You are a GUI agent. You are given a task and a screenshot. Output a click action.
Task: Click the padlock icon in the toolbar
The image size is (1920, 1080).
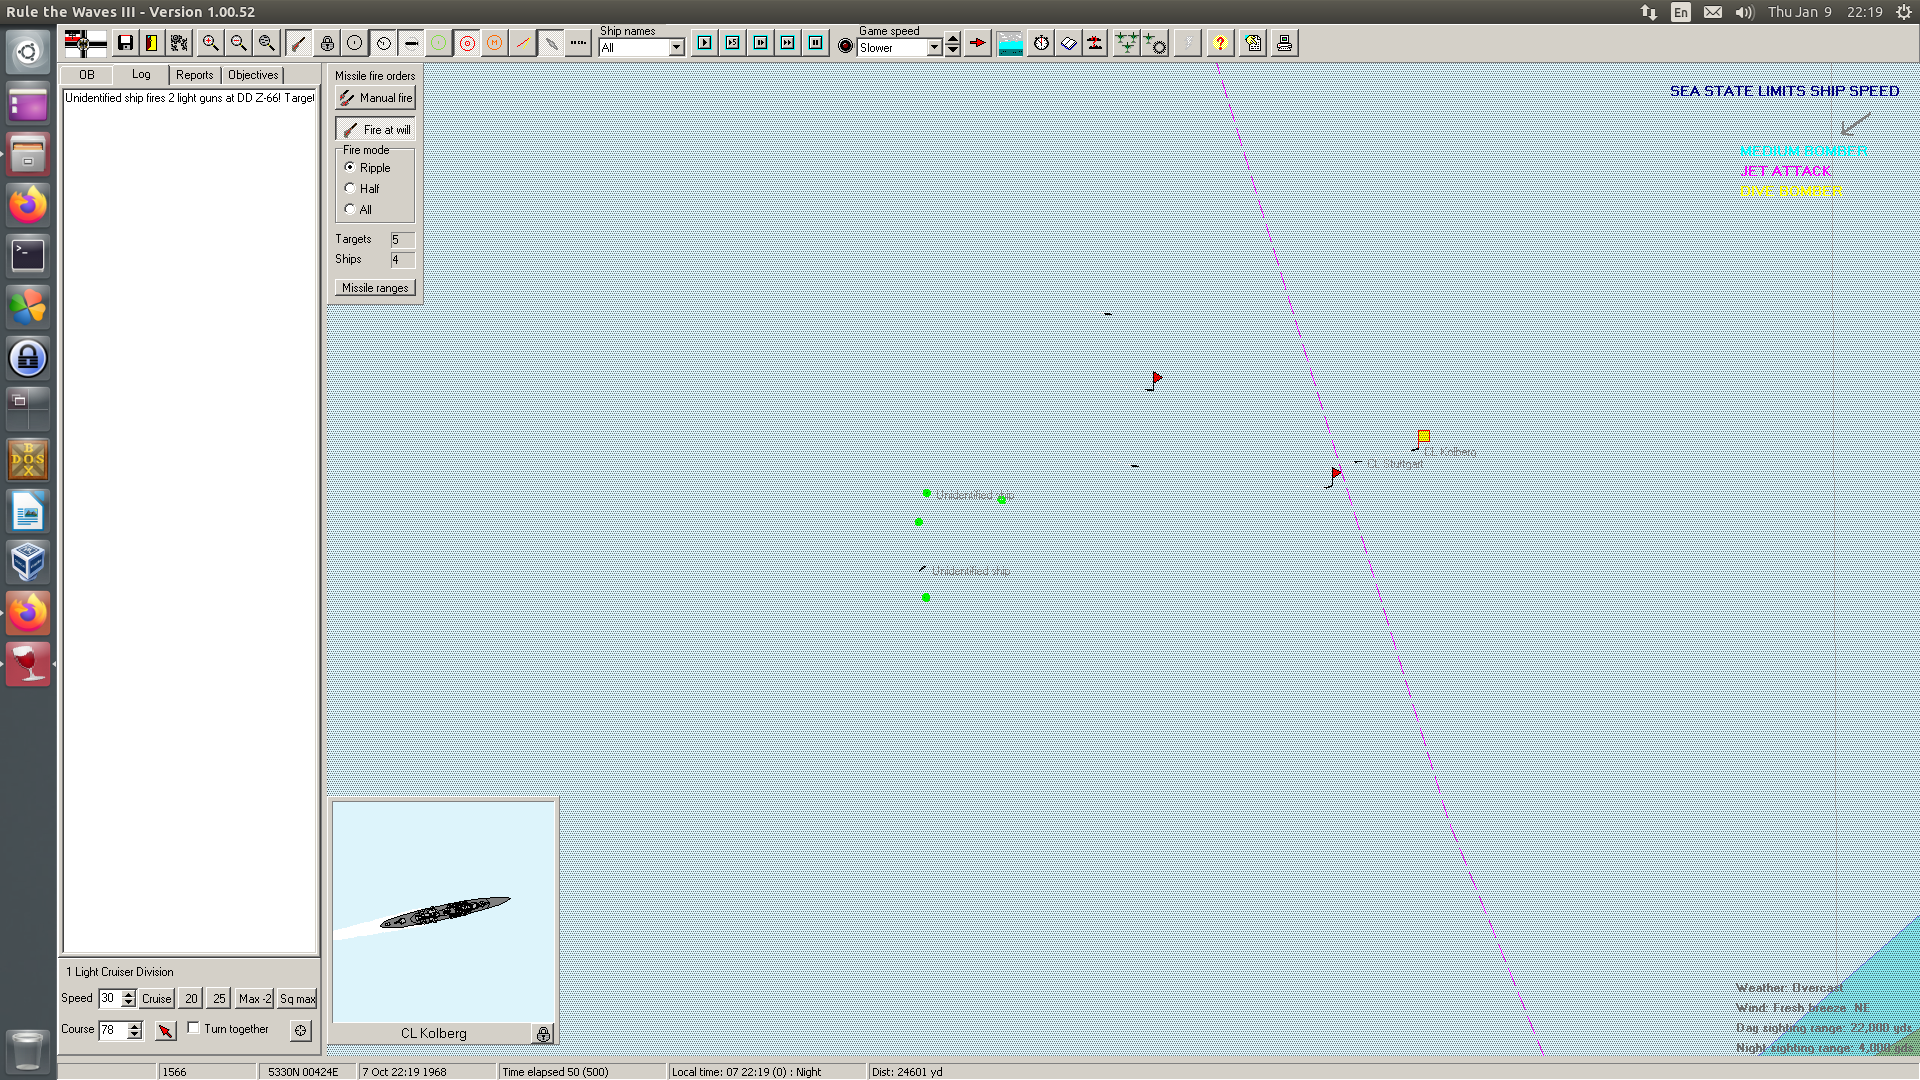tap(327, 43)
